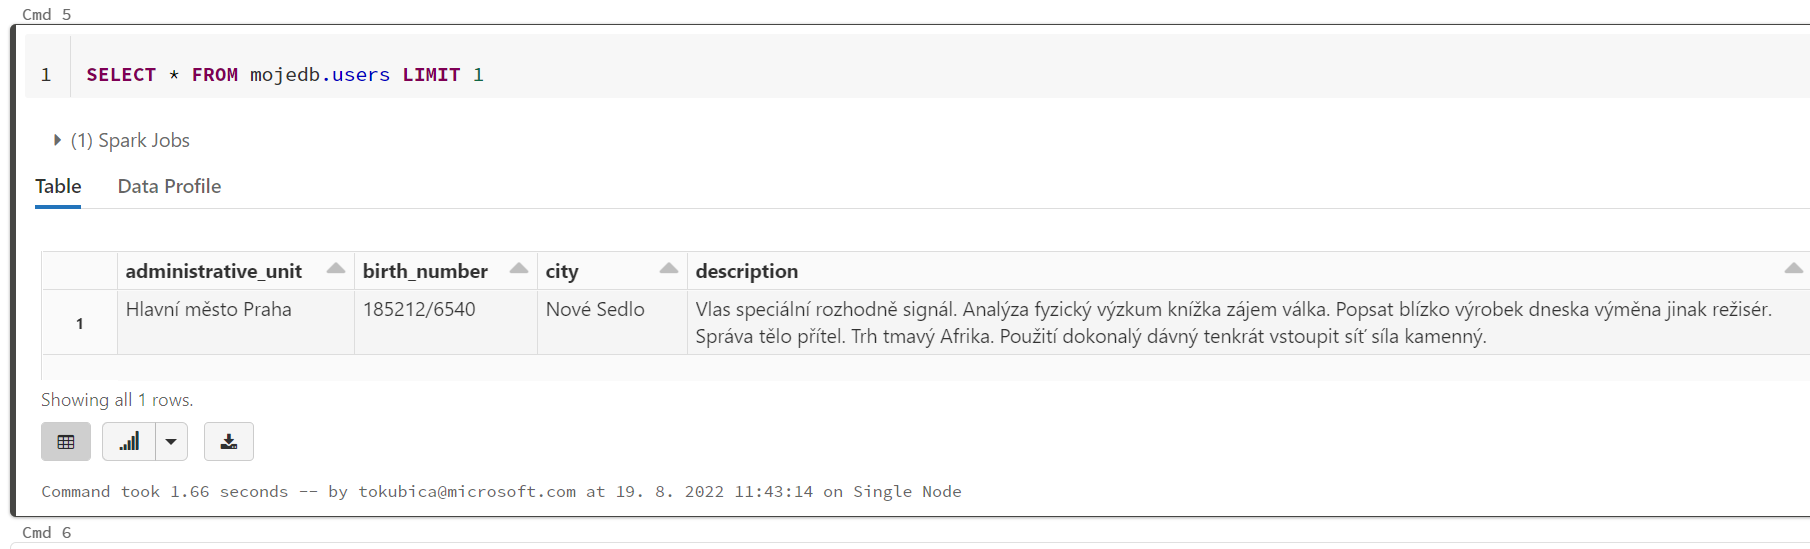Expand the Spark Jobs section

(x=57, y=140)
